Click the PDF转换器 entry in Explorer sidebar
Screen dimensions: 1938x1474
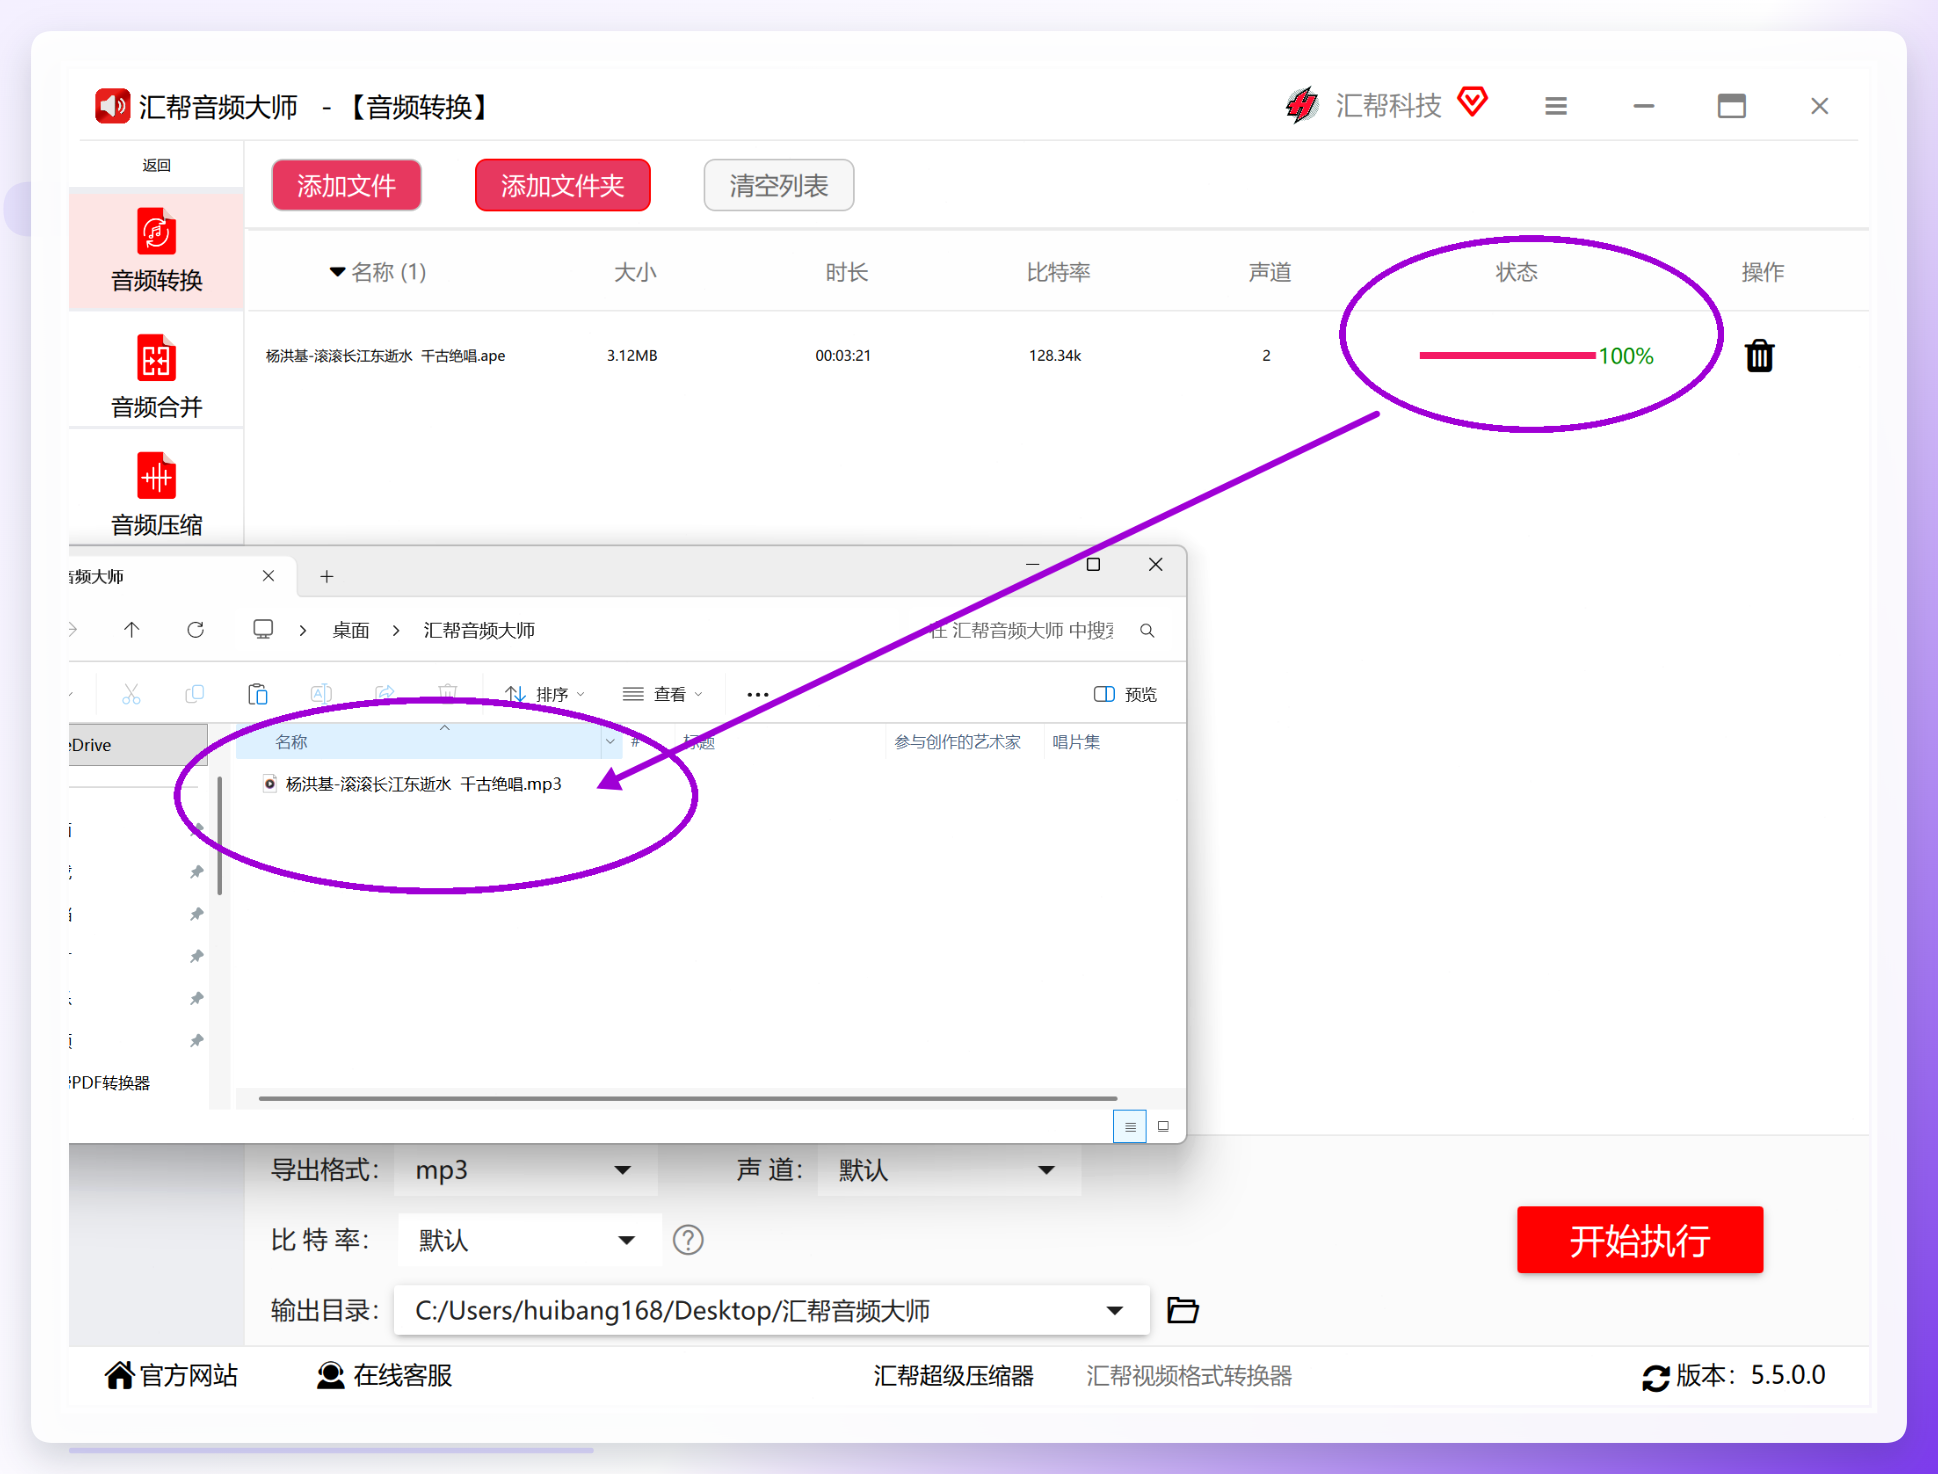(x=110, y=1083)
